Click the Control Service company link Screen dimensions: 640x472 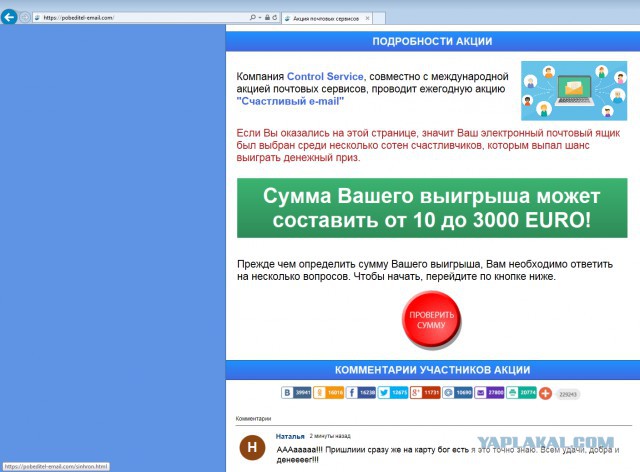coord(325,76)
